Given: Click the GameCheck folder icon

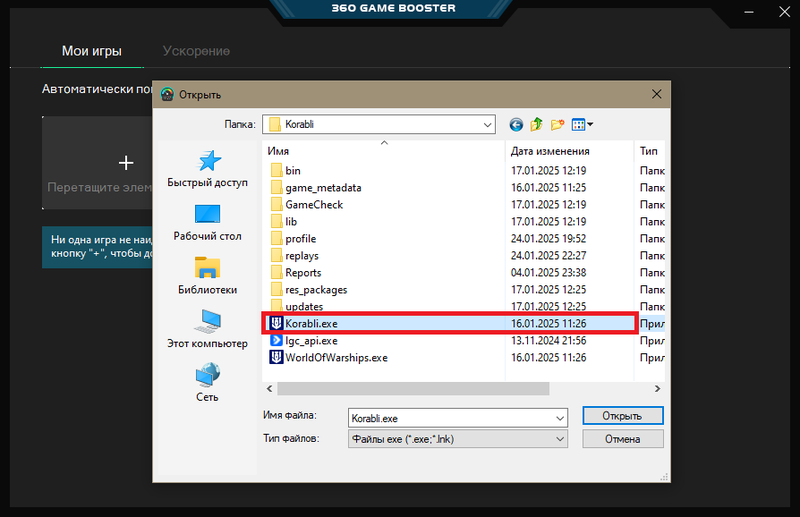Looking at the screenshot, I should click(276, 204).
